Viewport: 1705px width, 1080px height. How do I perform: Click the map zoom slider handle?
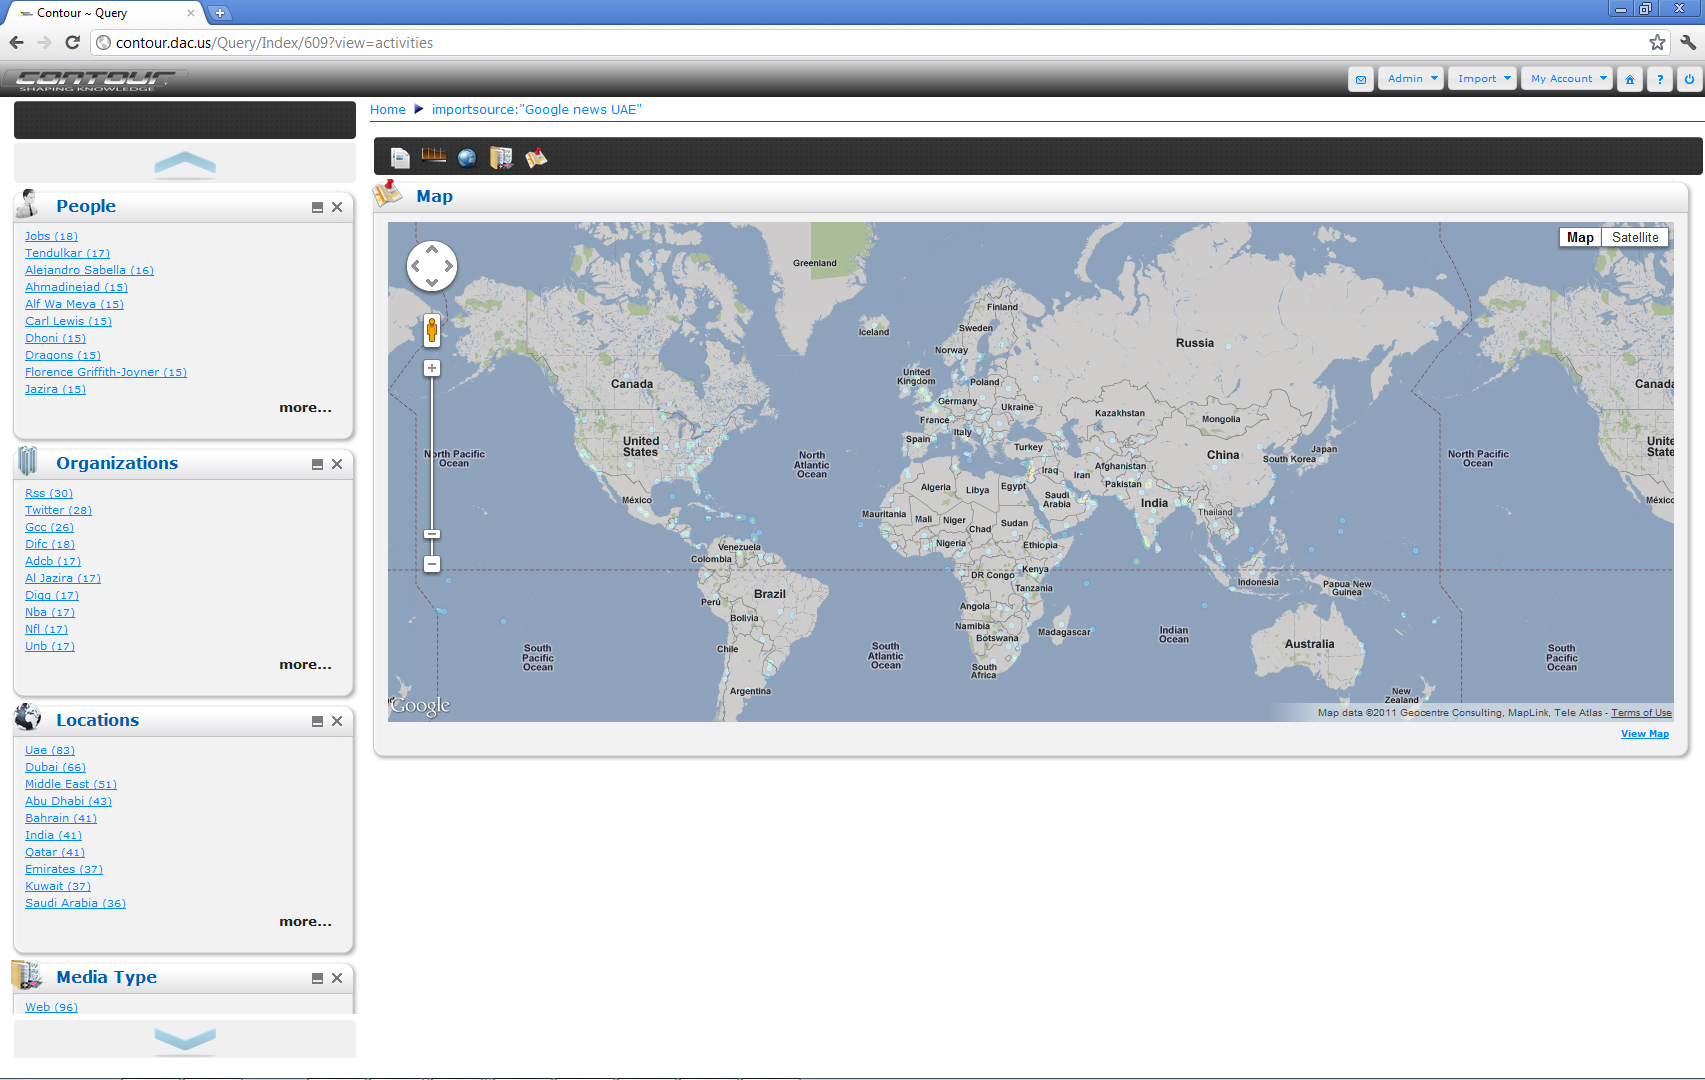[432, 534]
